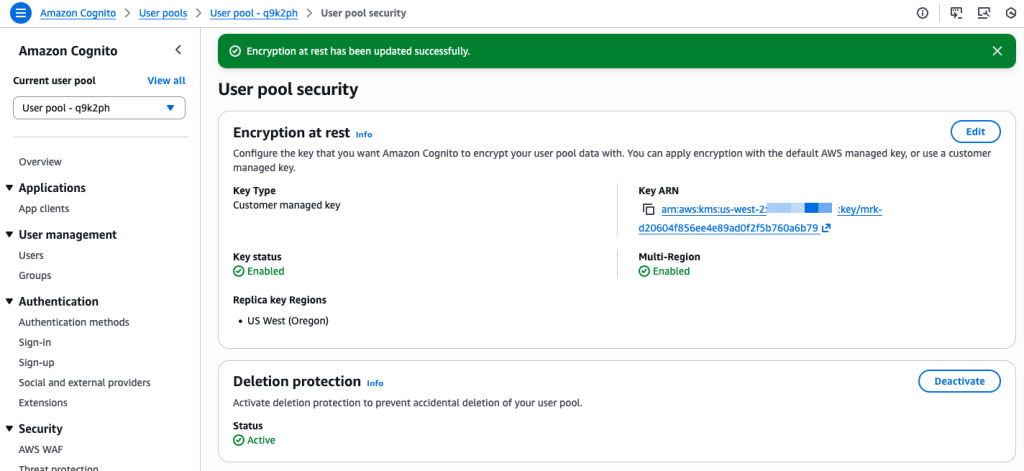Open the hamburger navigation menu icon
This screenshot has height=471, width=1024.
[21, 13]
